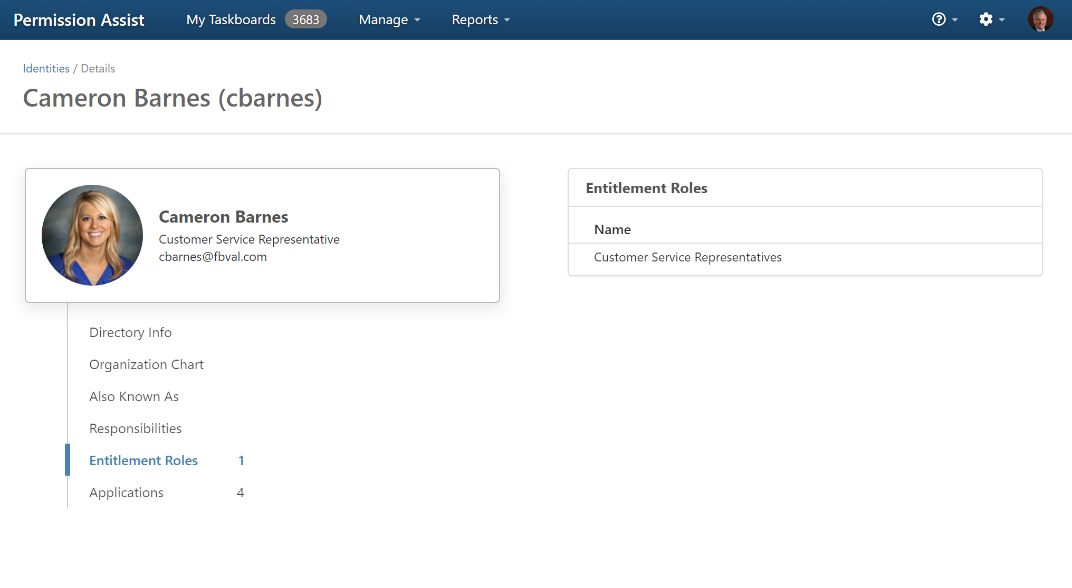The width and height of the screenshot is (1072, 588).
Task: Select Also Known As section
Action: [134, 397]
